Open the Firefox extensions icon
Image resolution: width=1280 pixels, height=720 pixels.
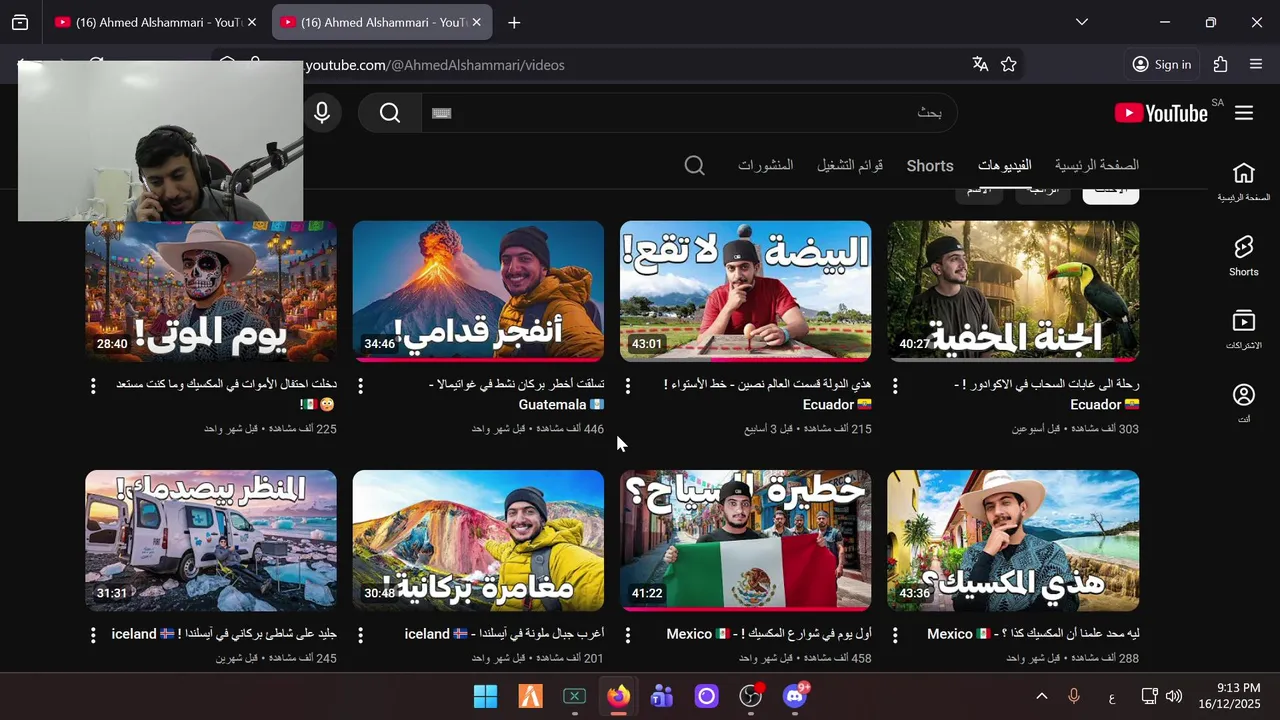[1220, 64]
